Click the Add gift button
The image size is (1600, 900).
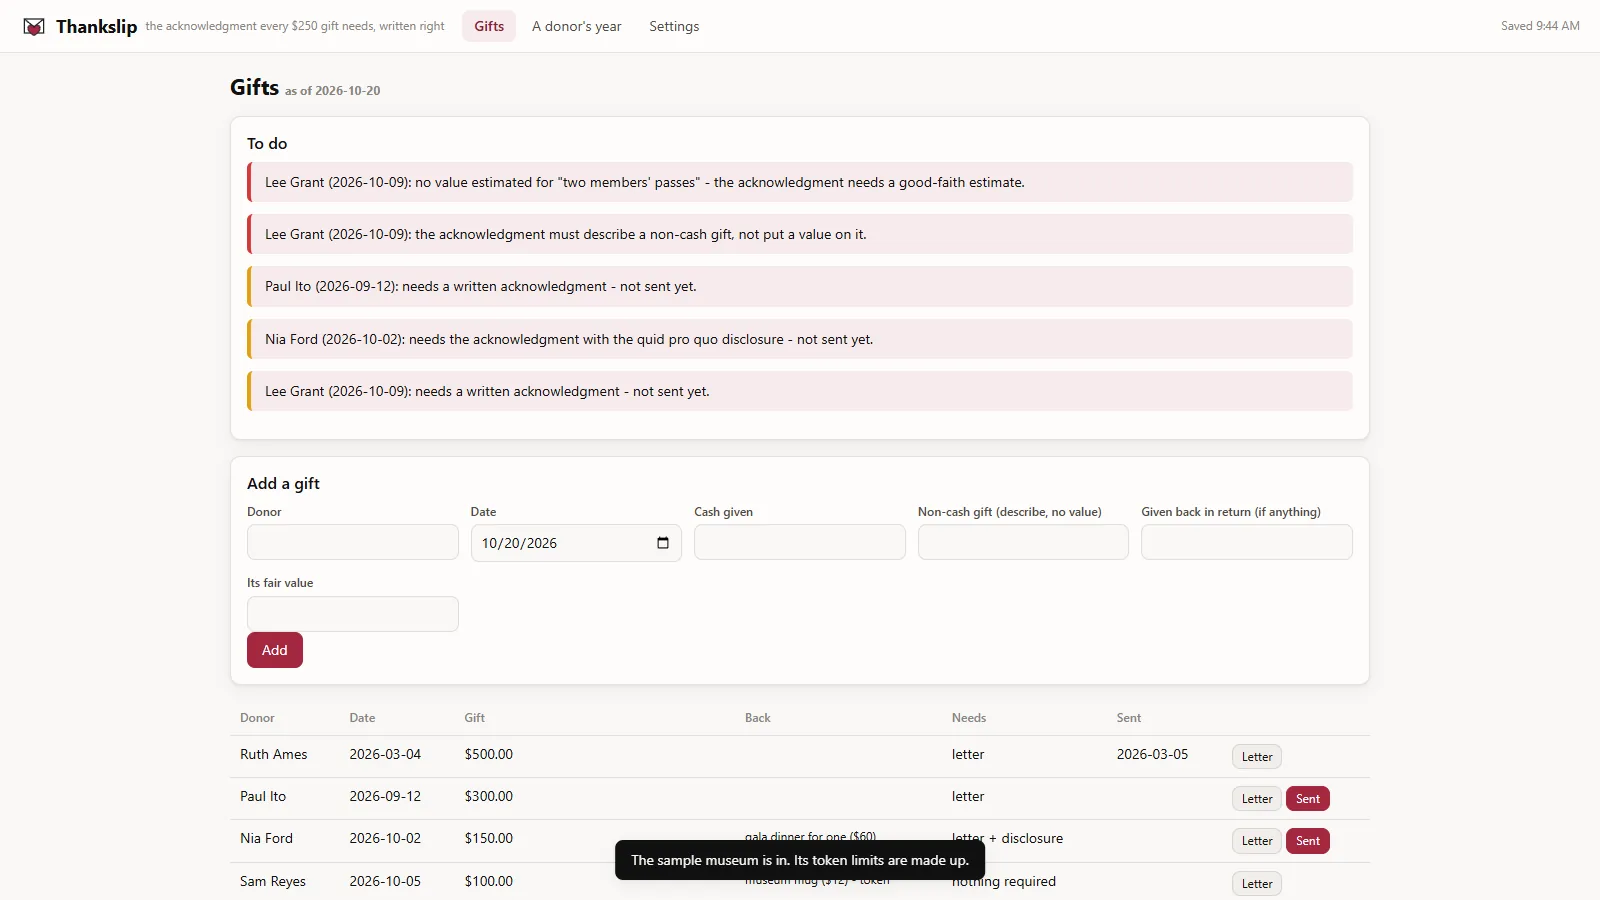[x=275, y=650]
